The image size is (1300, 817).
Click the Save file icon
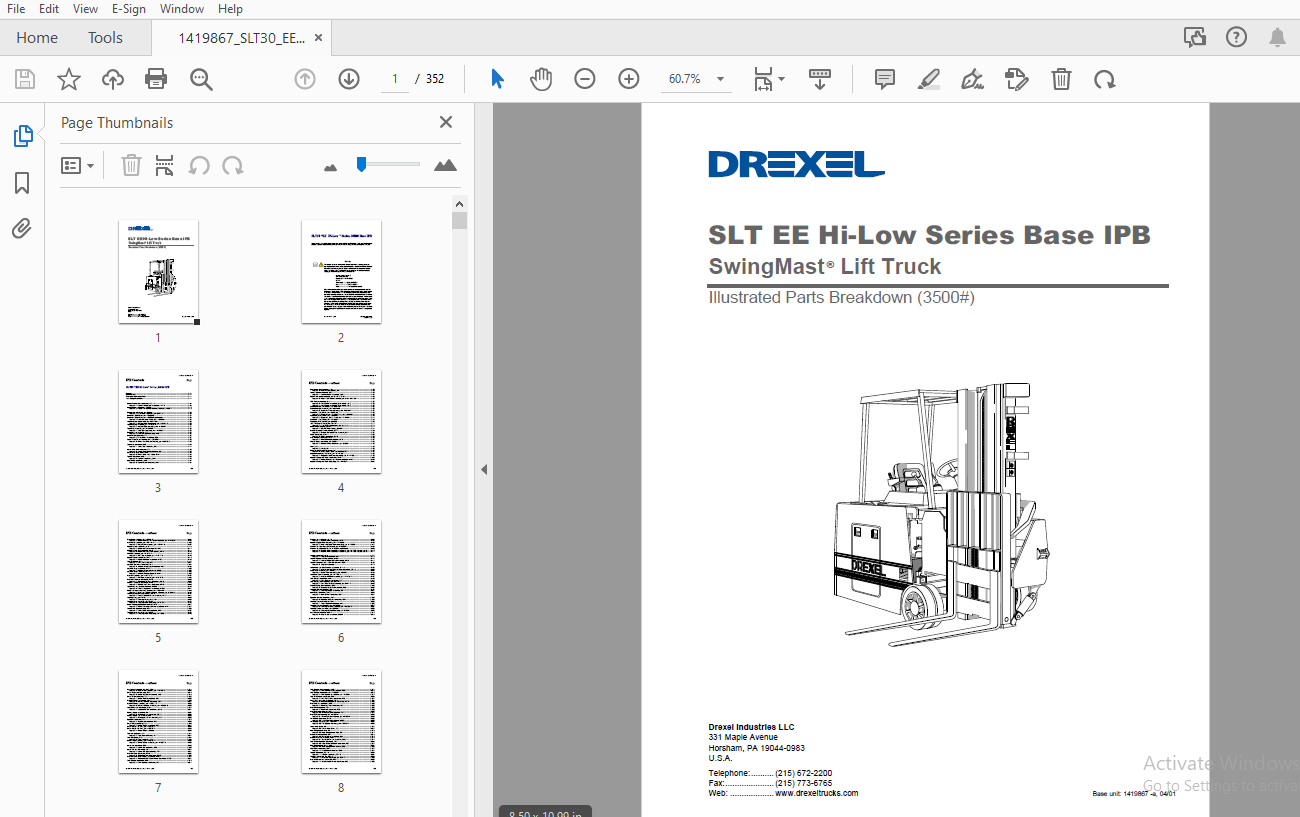click(25, 79)
